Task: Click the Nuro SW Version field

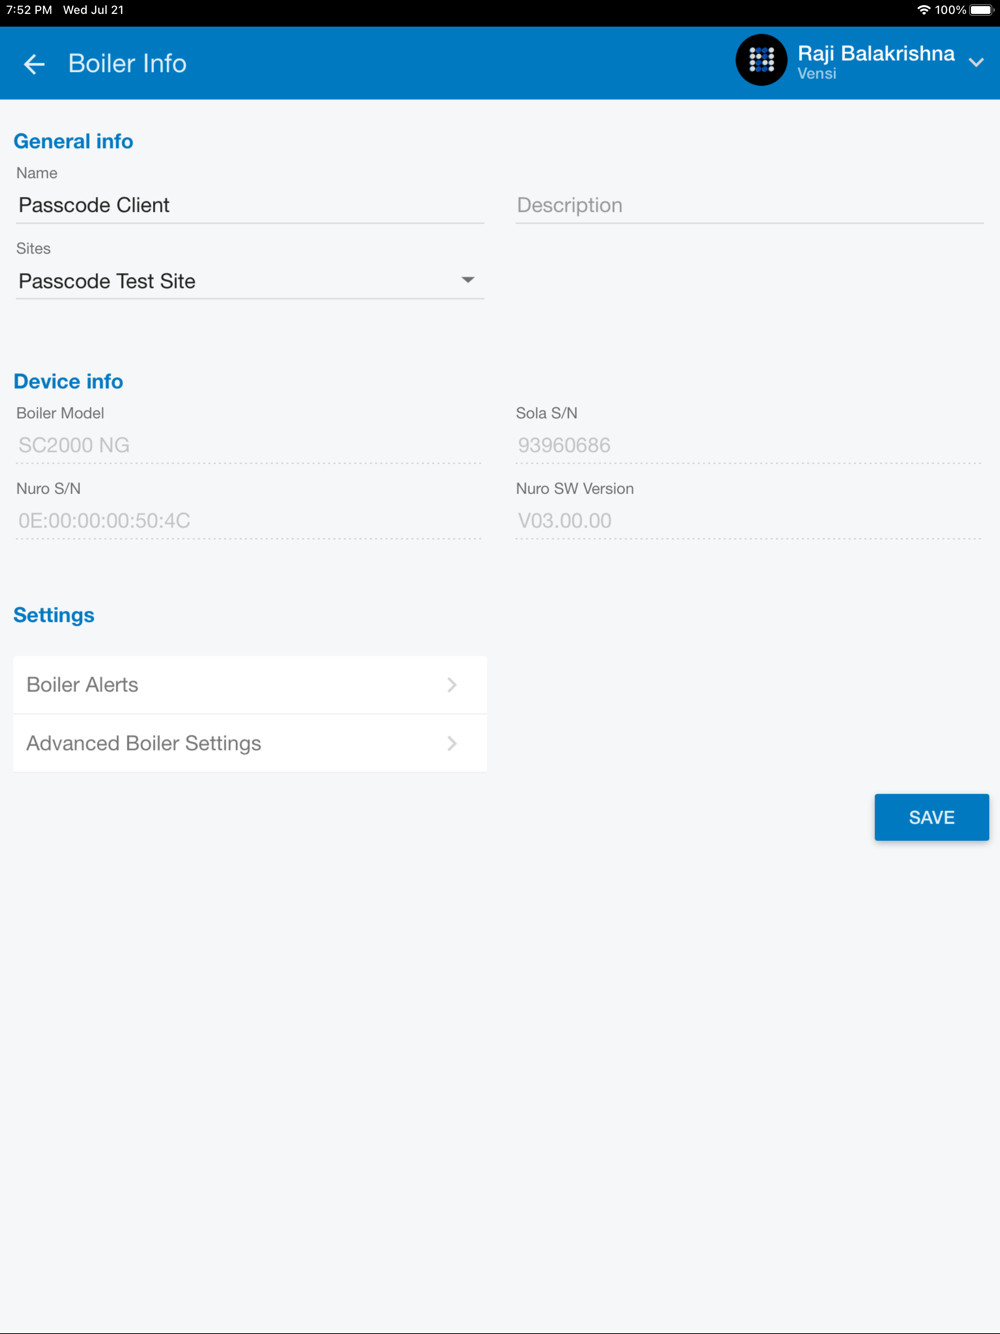Action: (748, 520)
